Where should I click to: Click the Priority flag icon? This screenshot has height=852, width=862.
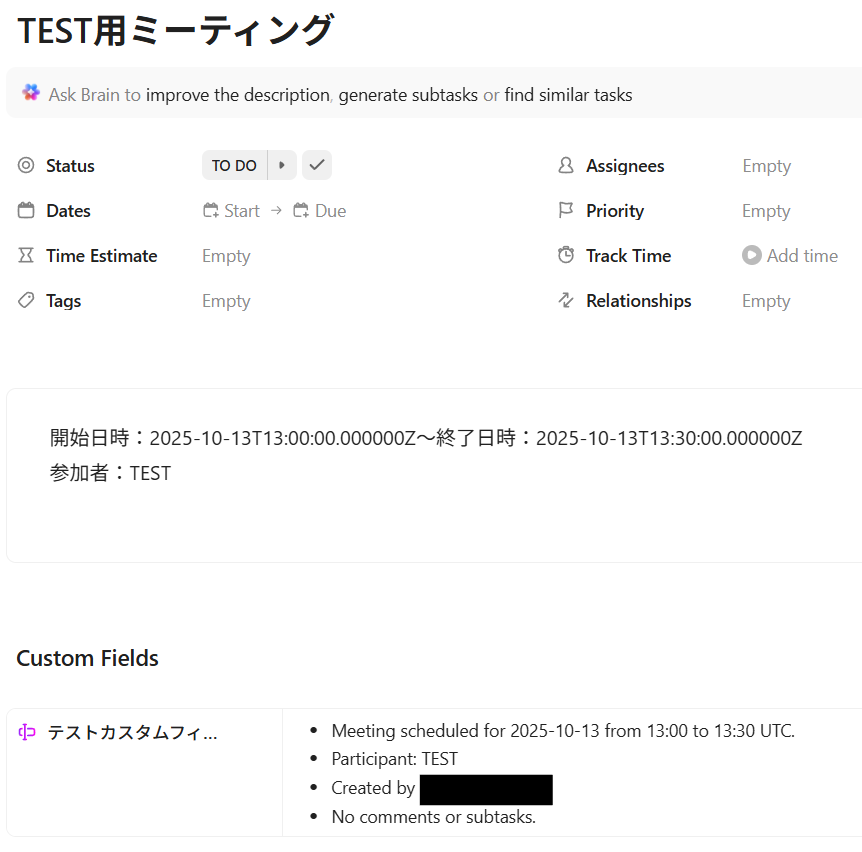click(566, 211)
